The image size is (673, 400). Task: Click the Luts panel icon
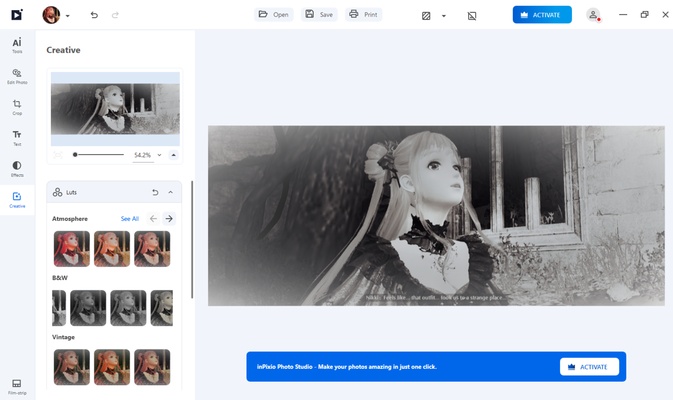[57, 192]
